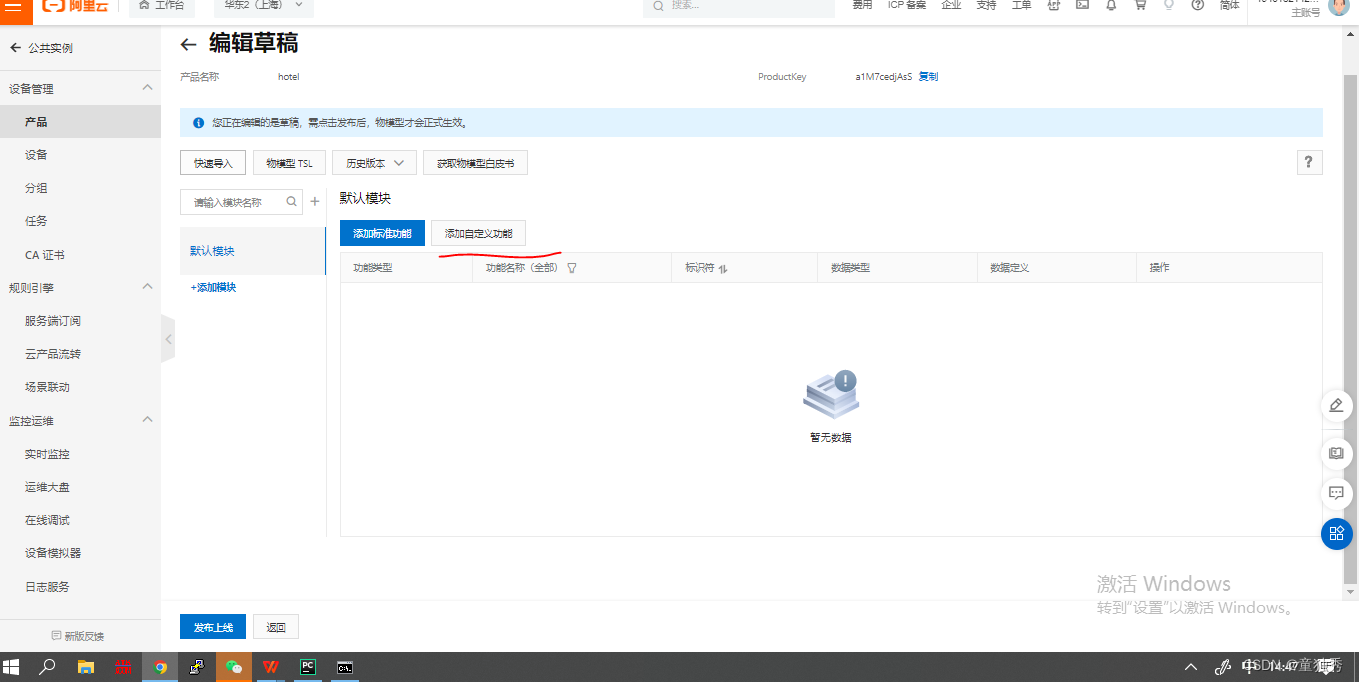This screenshot has height=682, width=1359.
Task: Click the plus icon to add module
Action: tap(315, 201)
